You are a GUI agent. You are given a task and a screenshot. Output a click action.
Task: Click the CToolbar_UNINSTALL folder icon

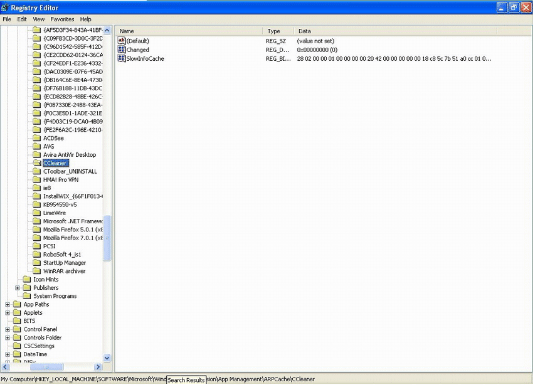click(37, 171)
